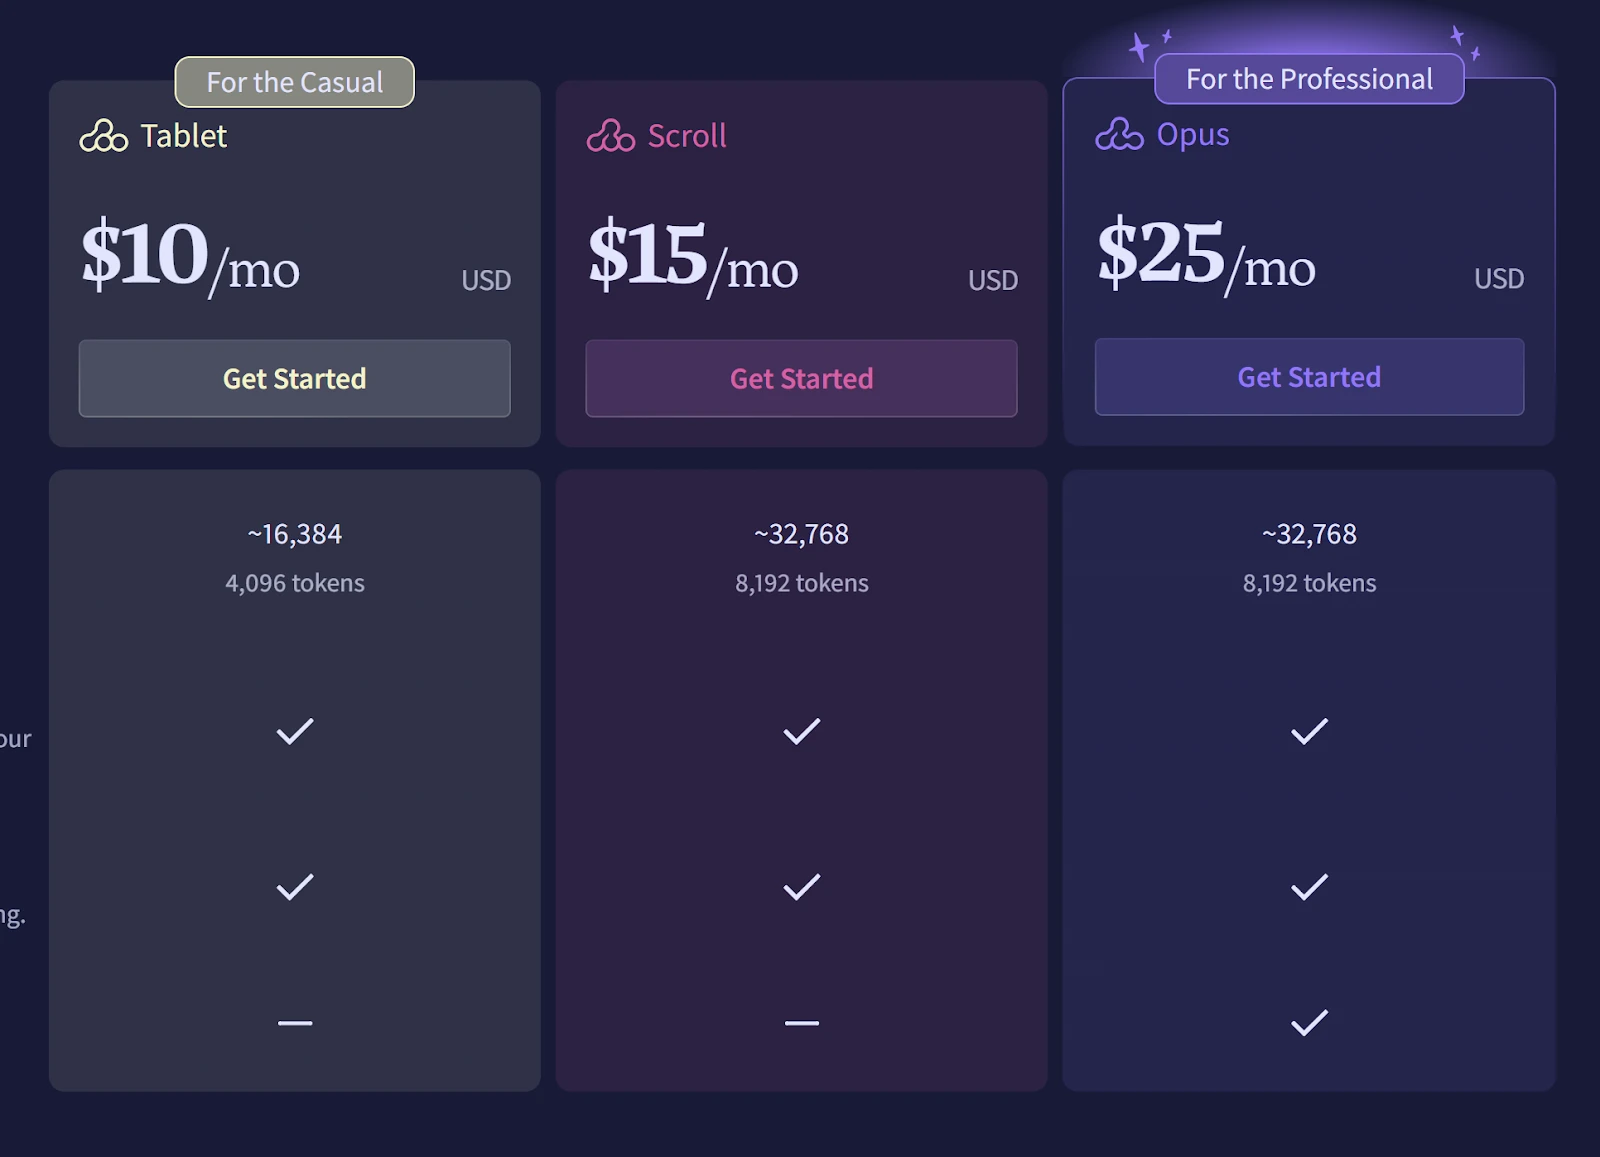
Task: Get started with the Tablet plan
Action: point(295,378)
